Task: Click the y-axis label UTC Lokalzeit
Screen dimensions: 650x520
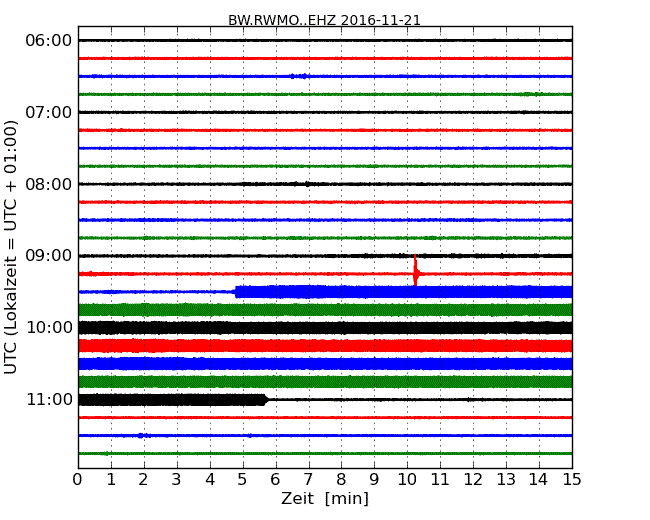Action: coord(10,247)
